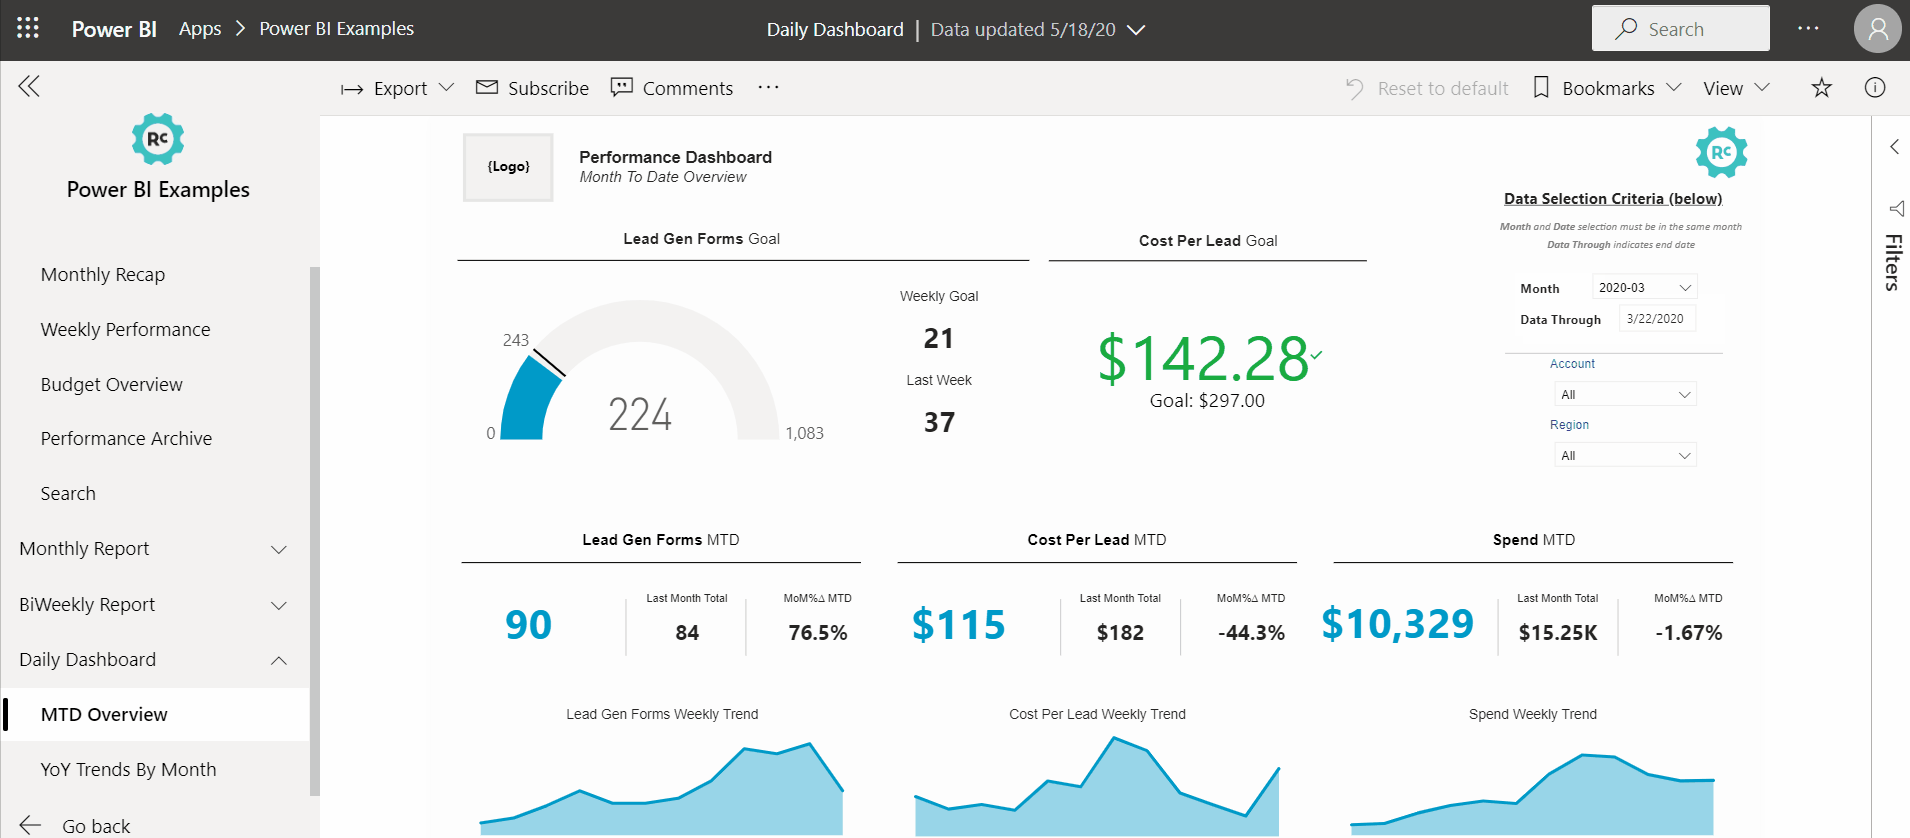This screenshot has height=838, width=1910.
Task: Collapse the navigation pane double-chevron
Action: (x=29, y=86)
